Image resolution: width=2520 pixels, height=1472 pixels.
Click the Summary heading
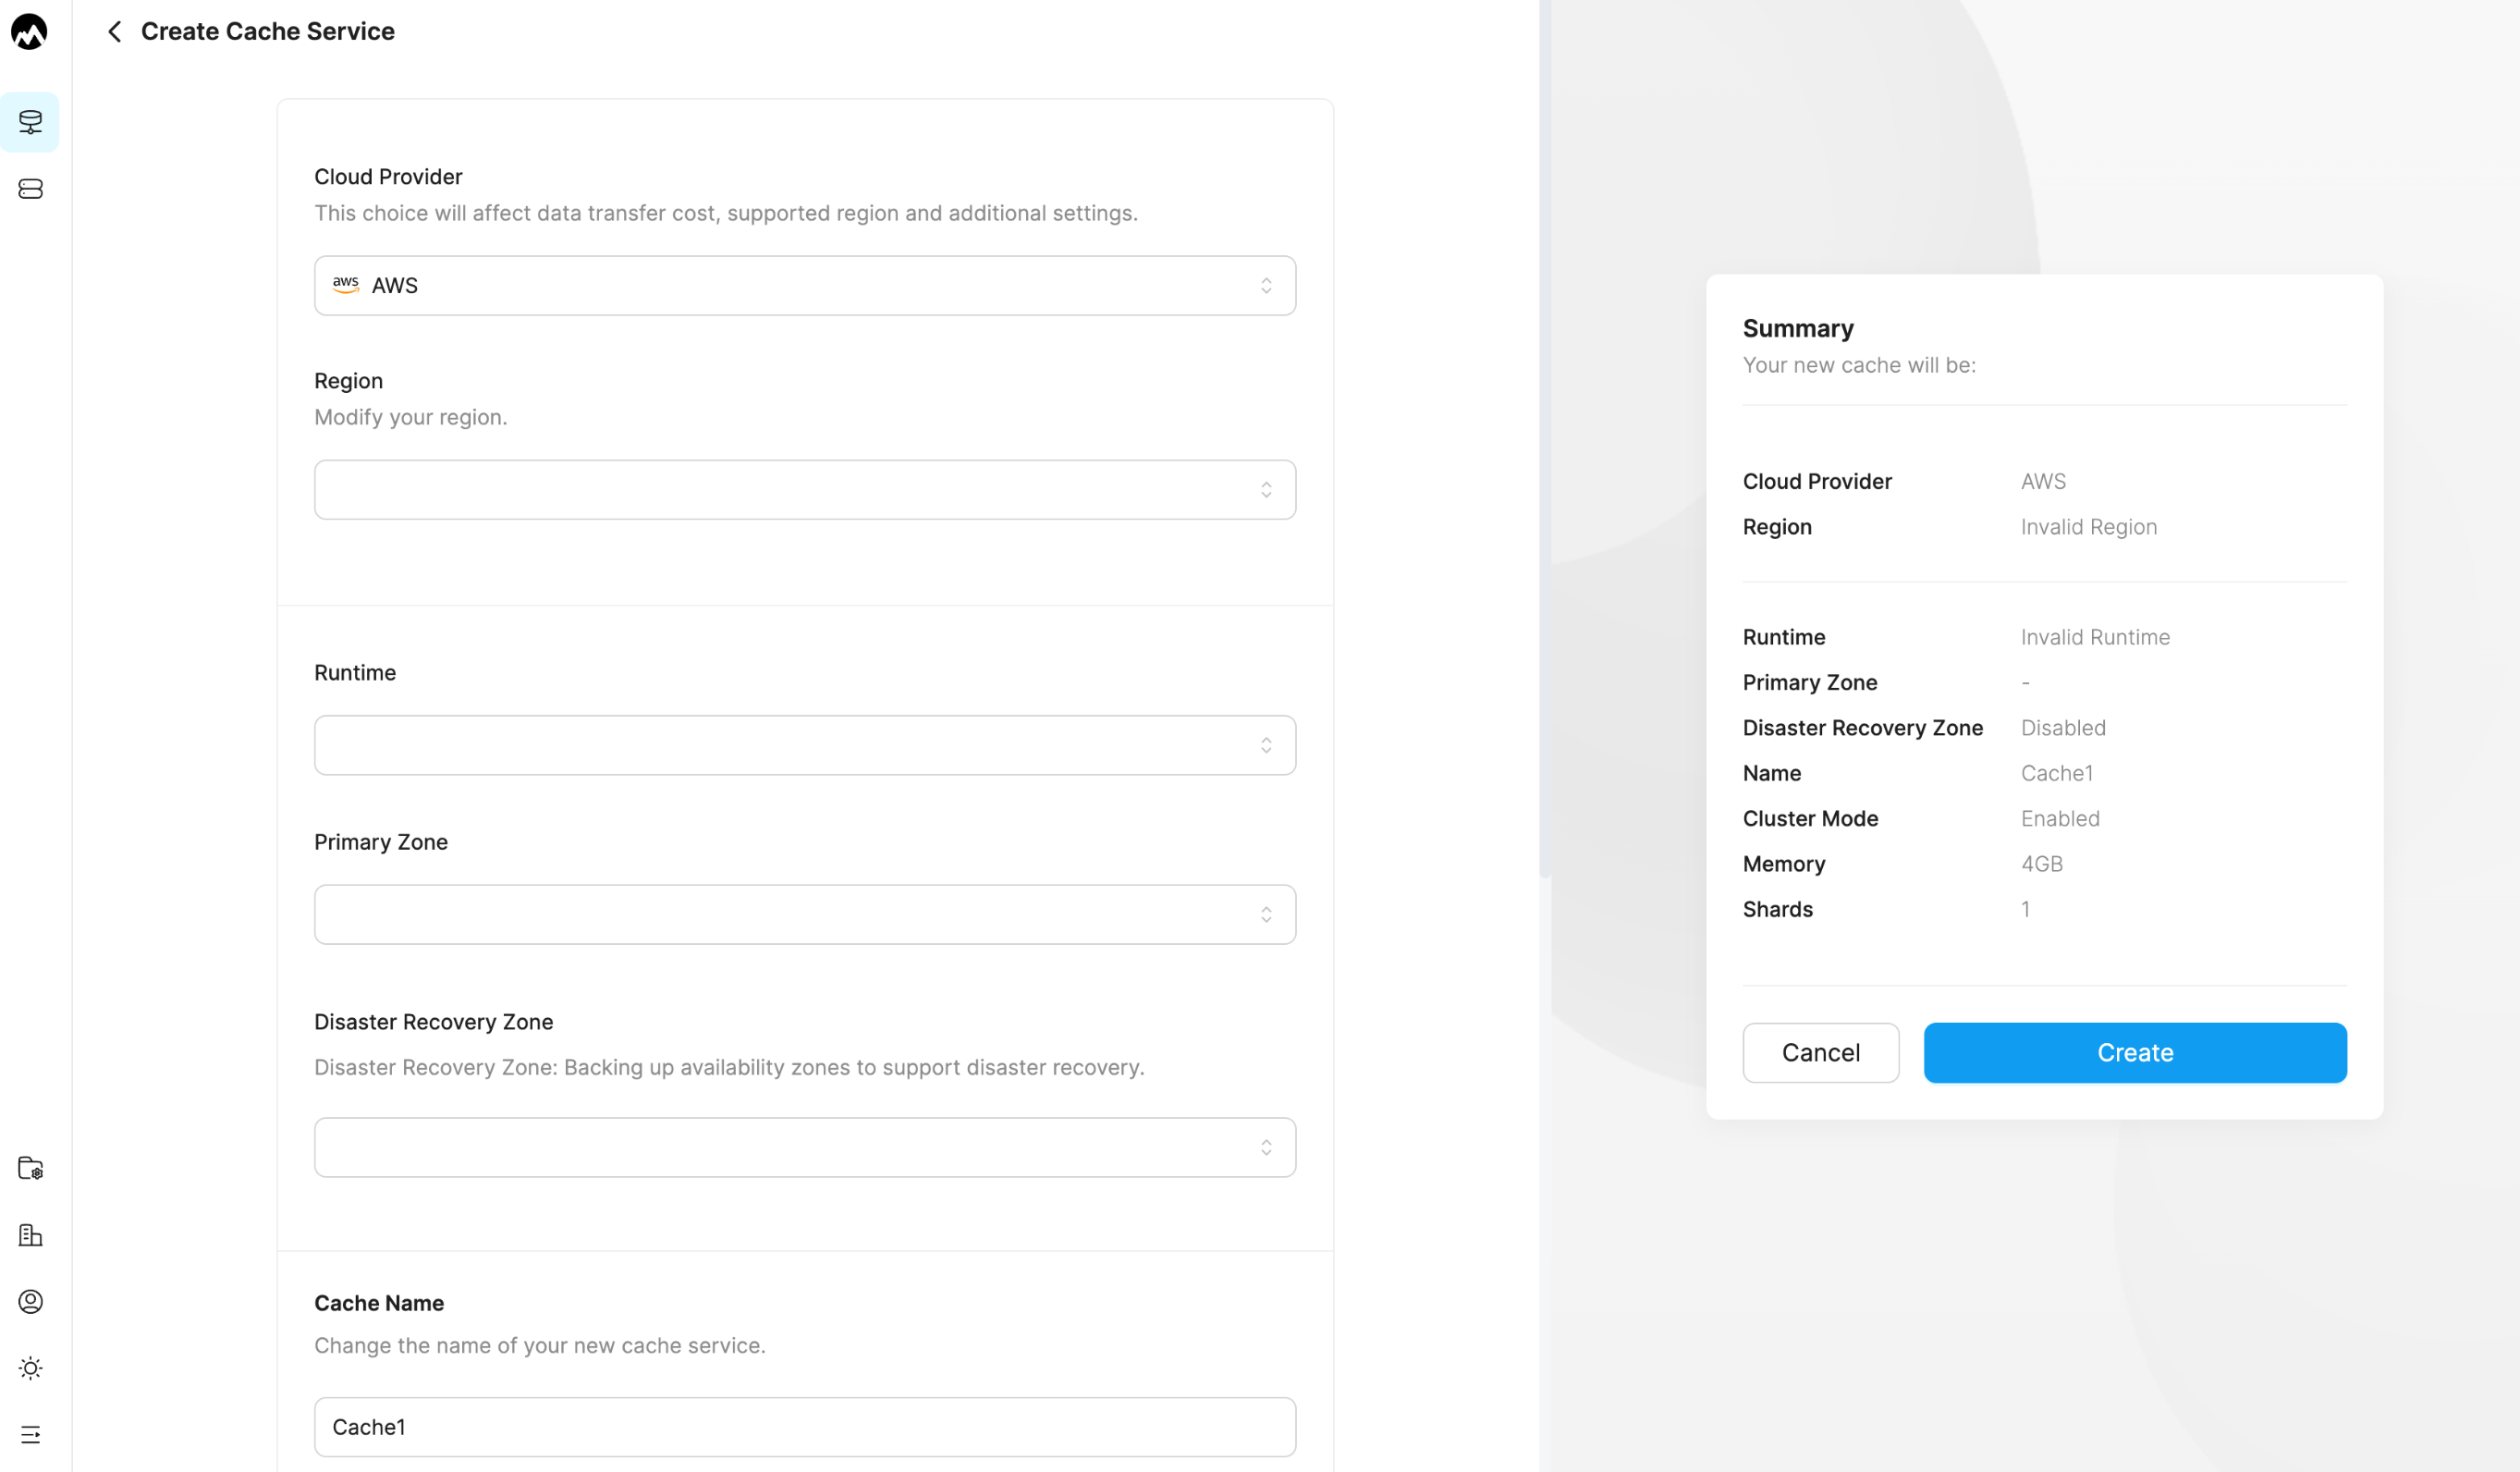pyautogui.click(x=1797, y=328)
